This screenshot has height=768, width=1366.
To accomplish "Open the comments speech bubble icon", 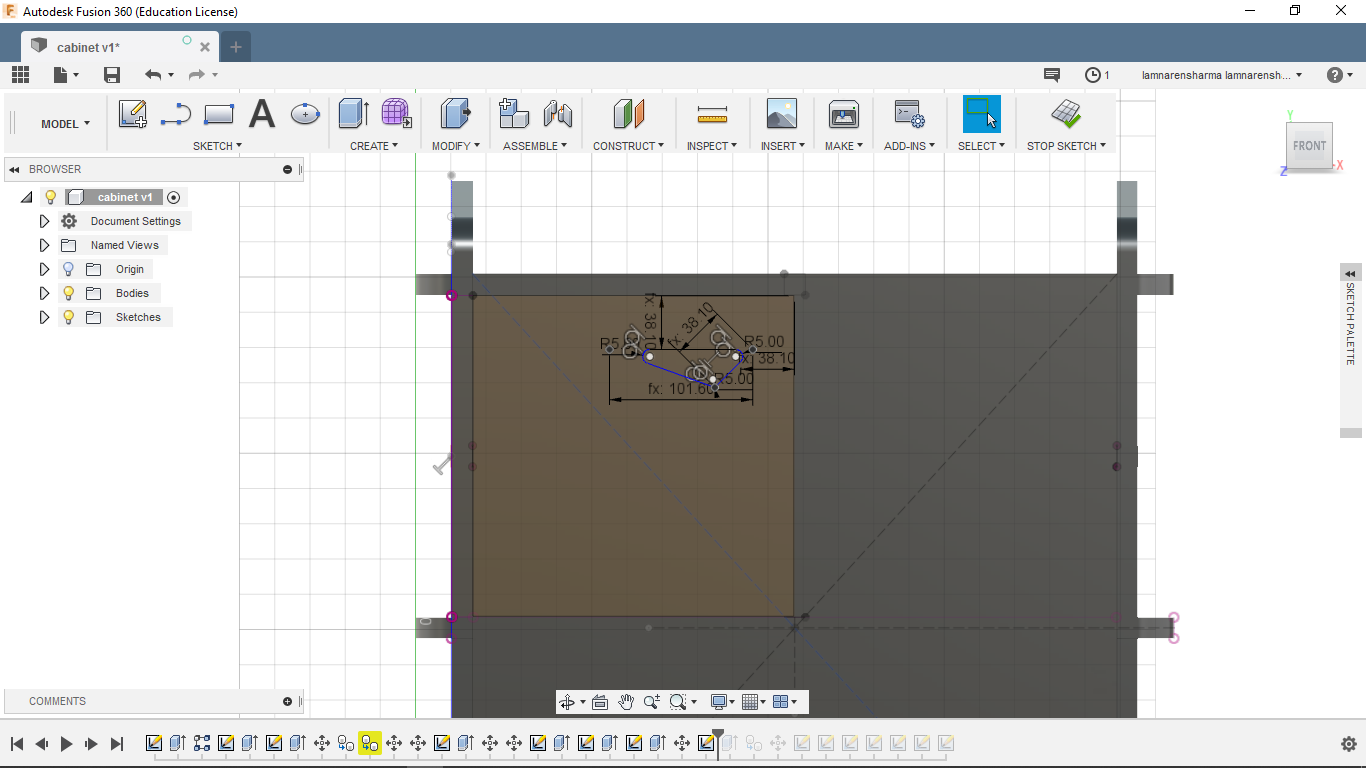I will [x=1051, y=75].
